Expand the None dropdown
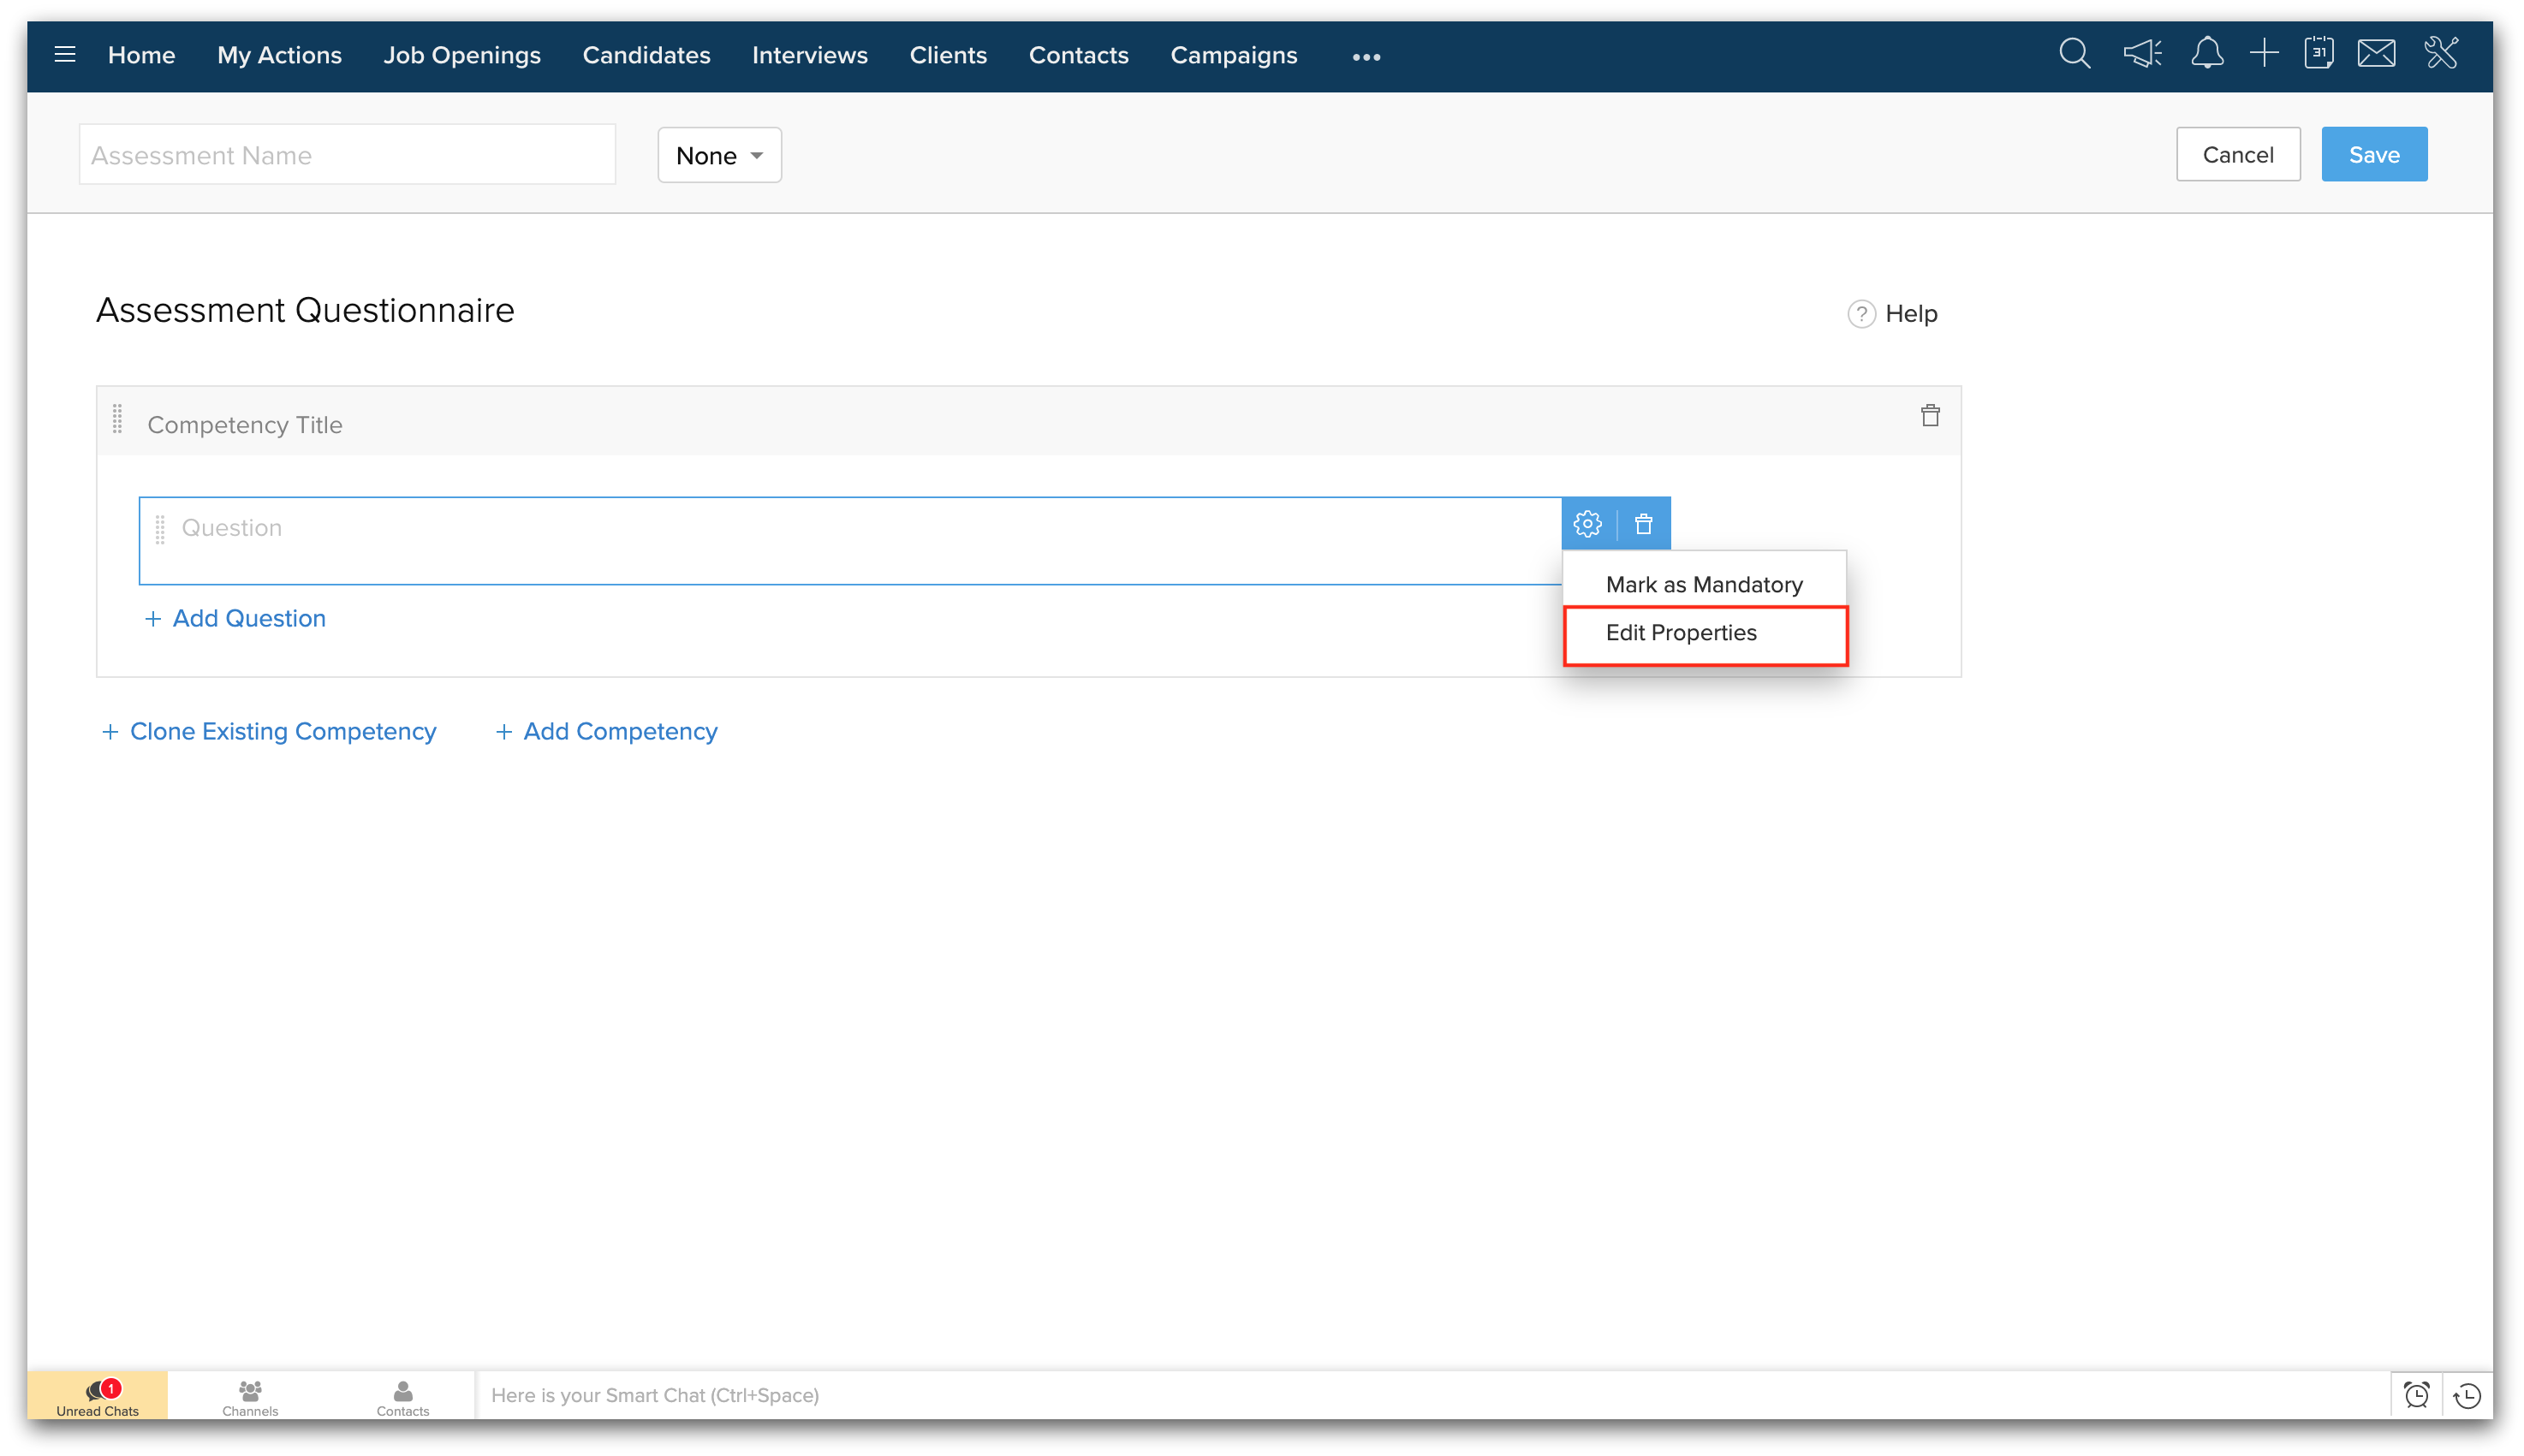The image size is (2524, 1456). (719, 155)
